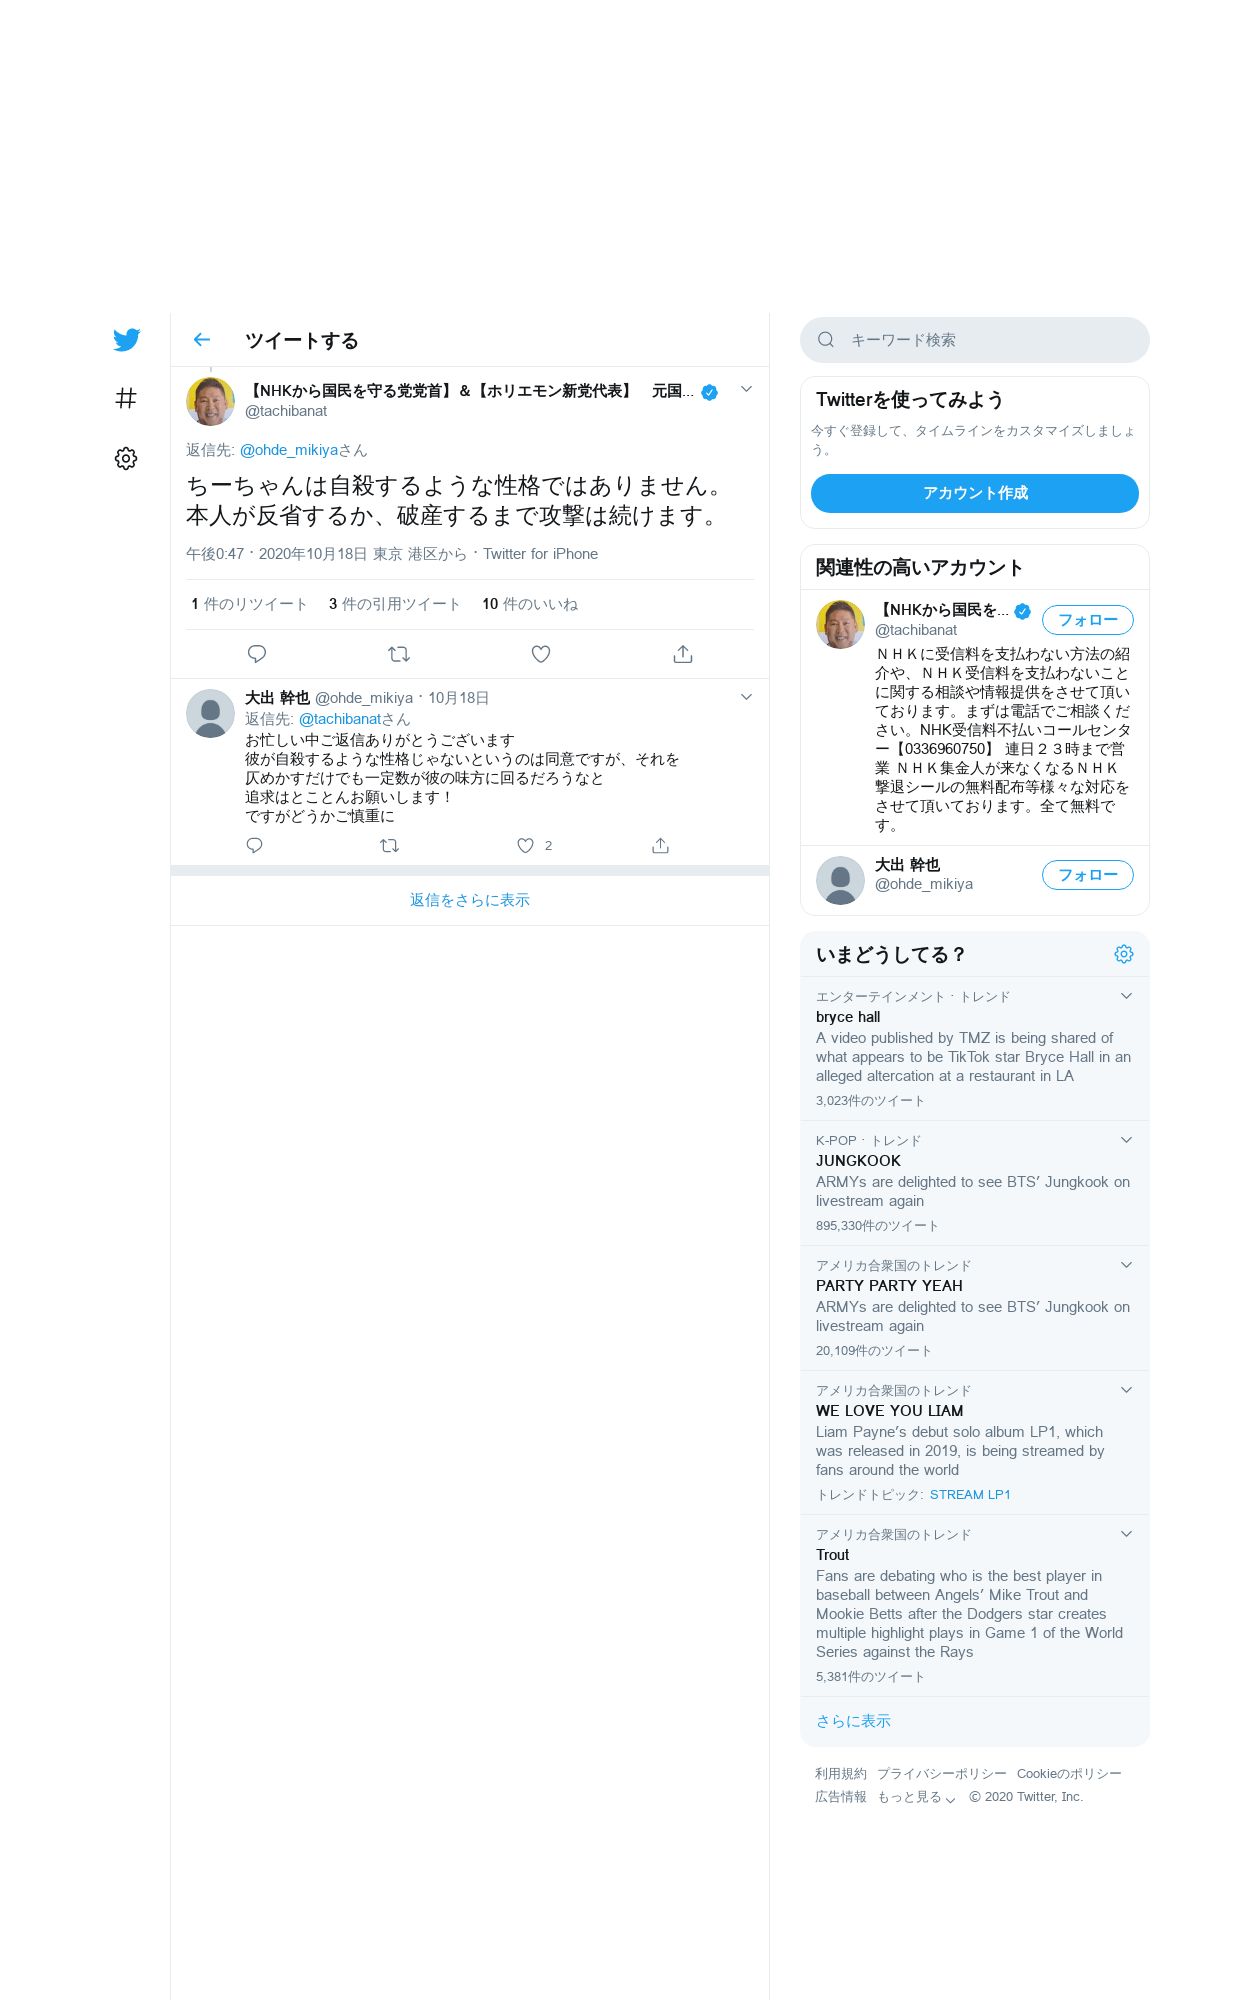1242x2000 pixels.
Task: Go back with the left arrow icon
Action: [x=202, y=340]
